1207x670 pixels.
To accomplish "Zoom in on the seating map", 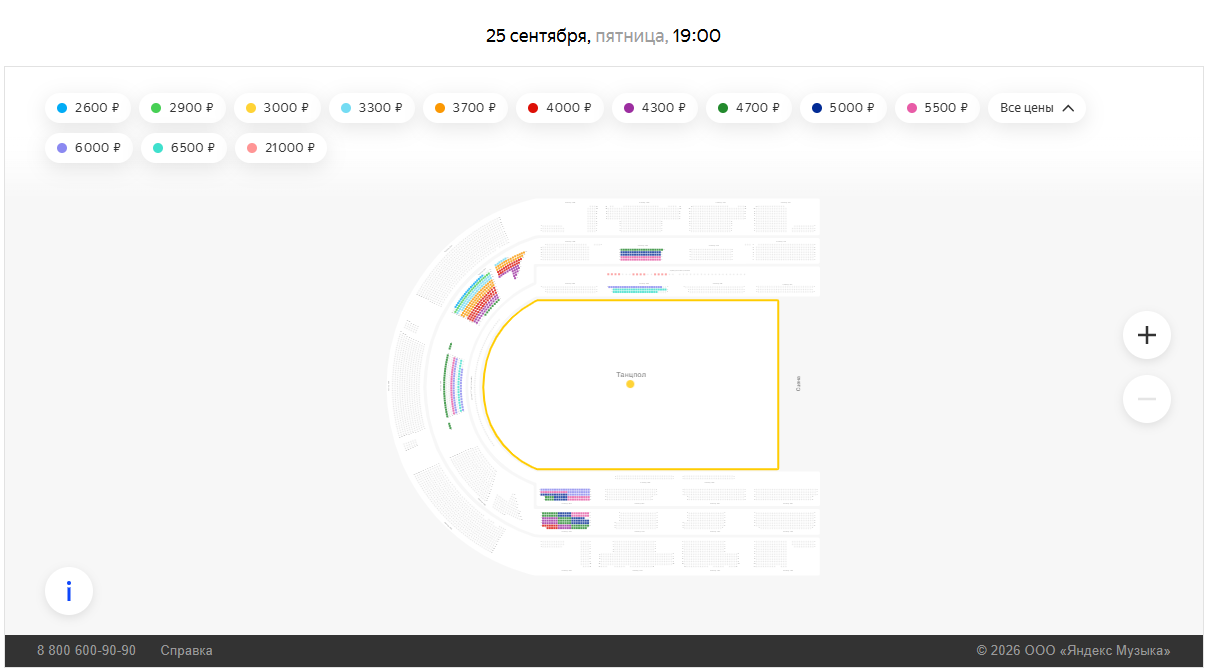I will tap(1146, 335).
